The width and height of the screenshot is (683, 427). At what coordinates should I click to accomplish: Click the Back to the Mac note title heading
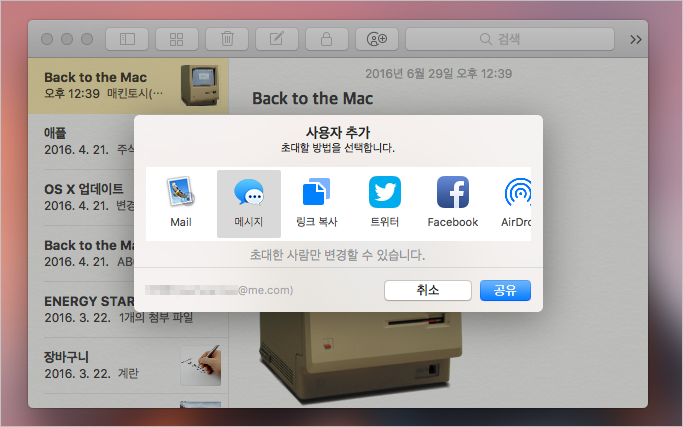[312, 98]
